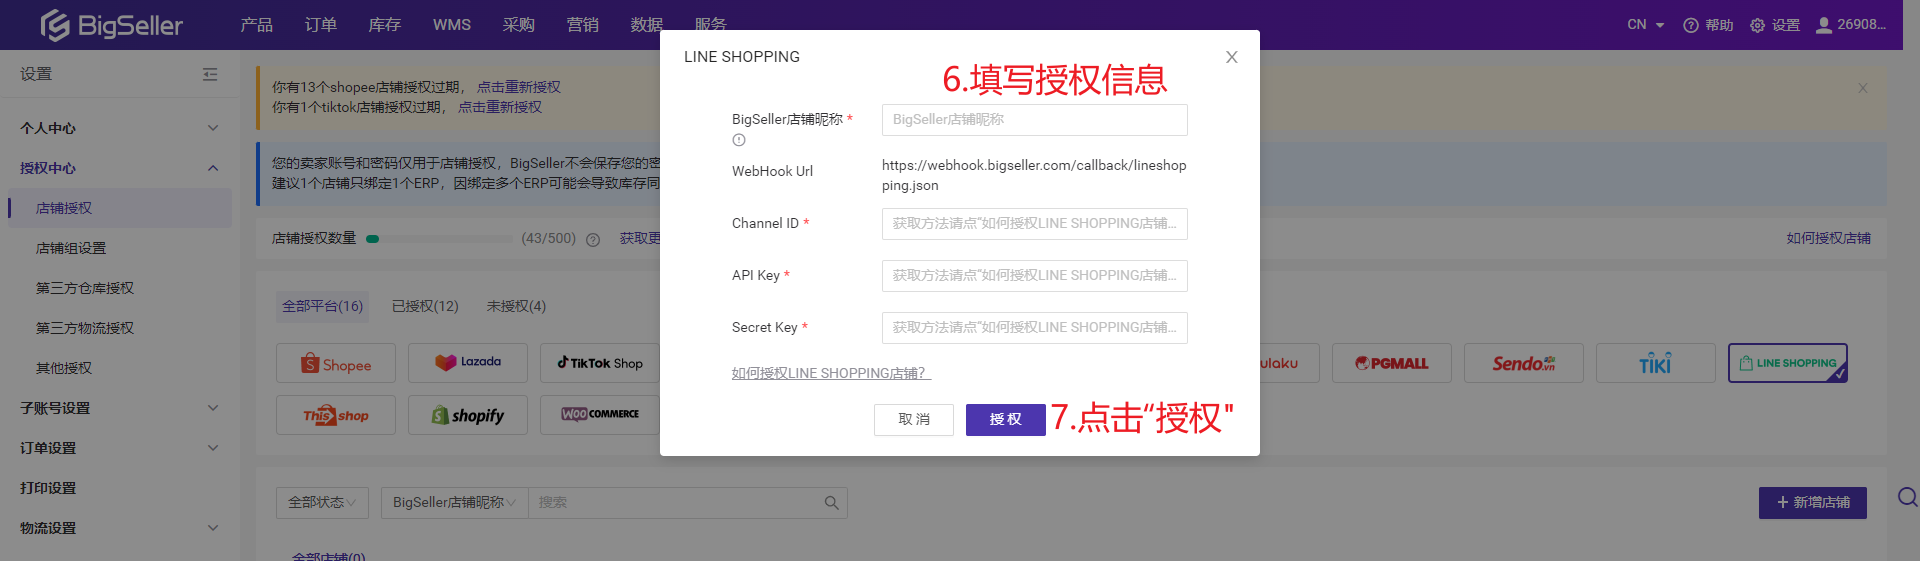Open 产品 top menu
The image size is (1920, 561).
pyautogui.click(x=256, y=25)
